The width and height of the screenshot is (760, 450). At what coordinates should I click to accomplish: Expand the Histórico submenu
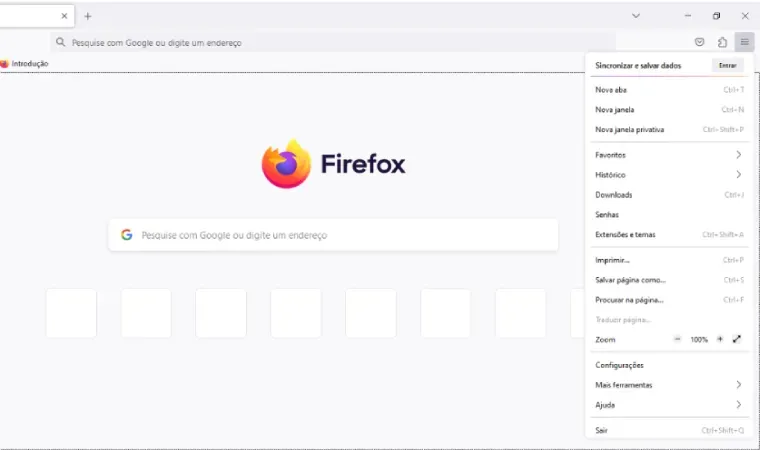(669, 175)
